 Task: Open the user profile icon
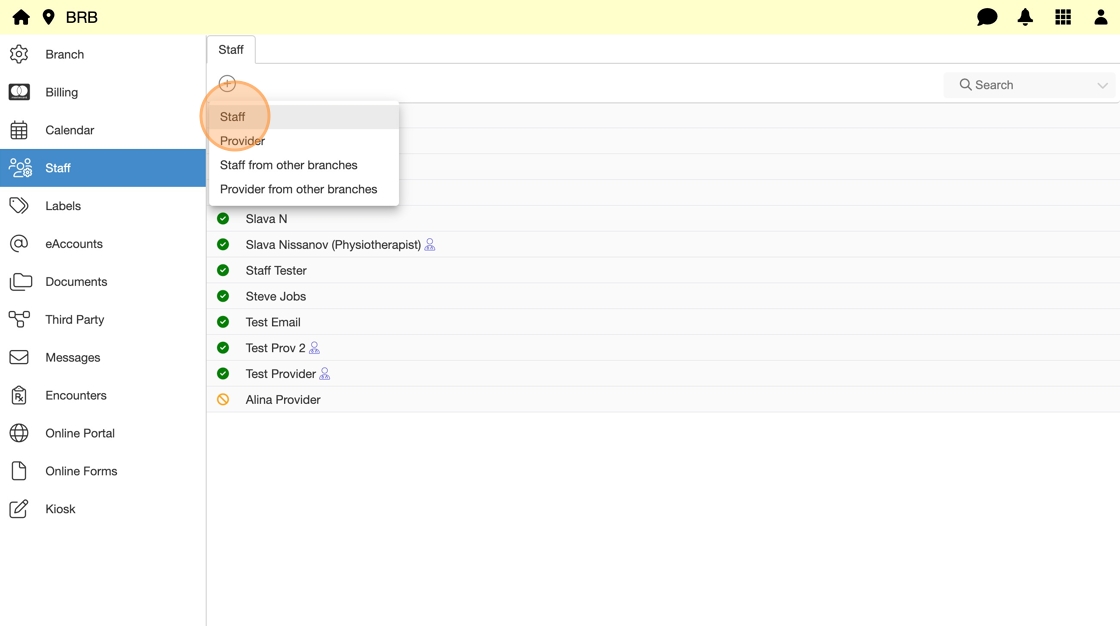[x=1100, y=17]
